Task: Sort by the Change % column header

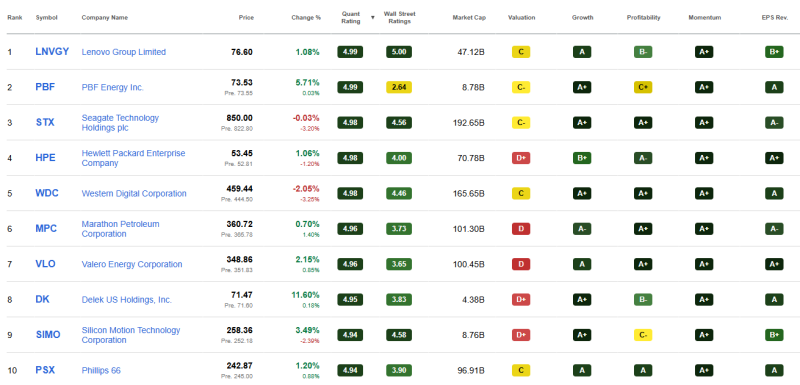Action: (306, 17)
